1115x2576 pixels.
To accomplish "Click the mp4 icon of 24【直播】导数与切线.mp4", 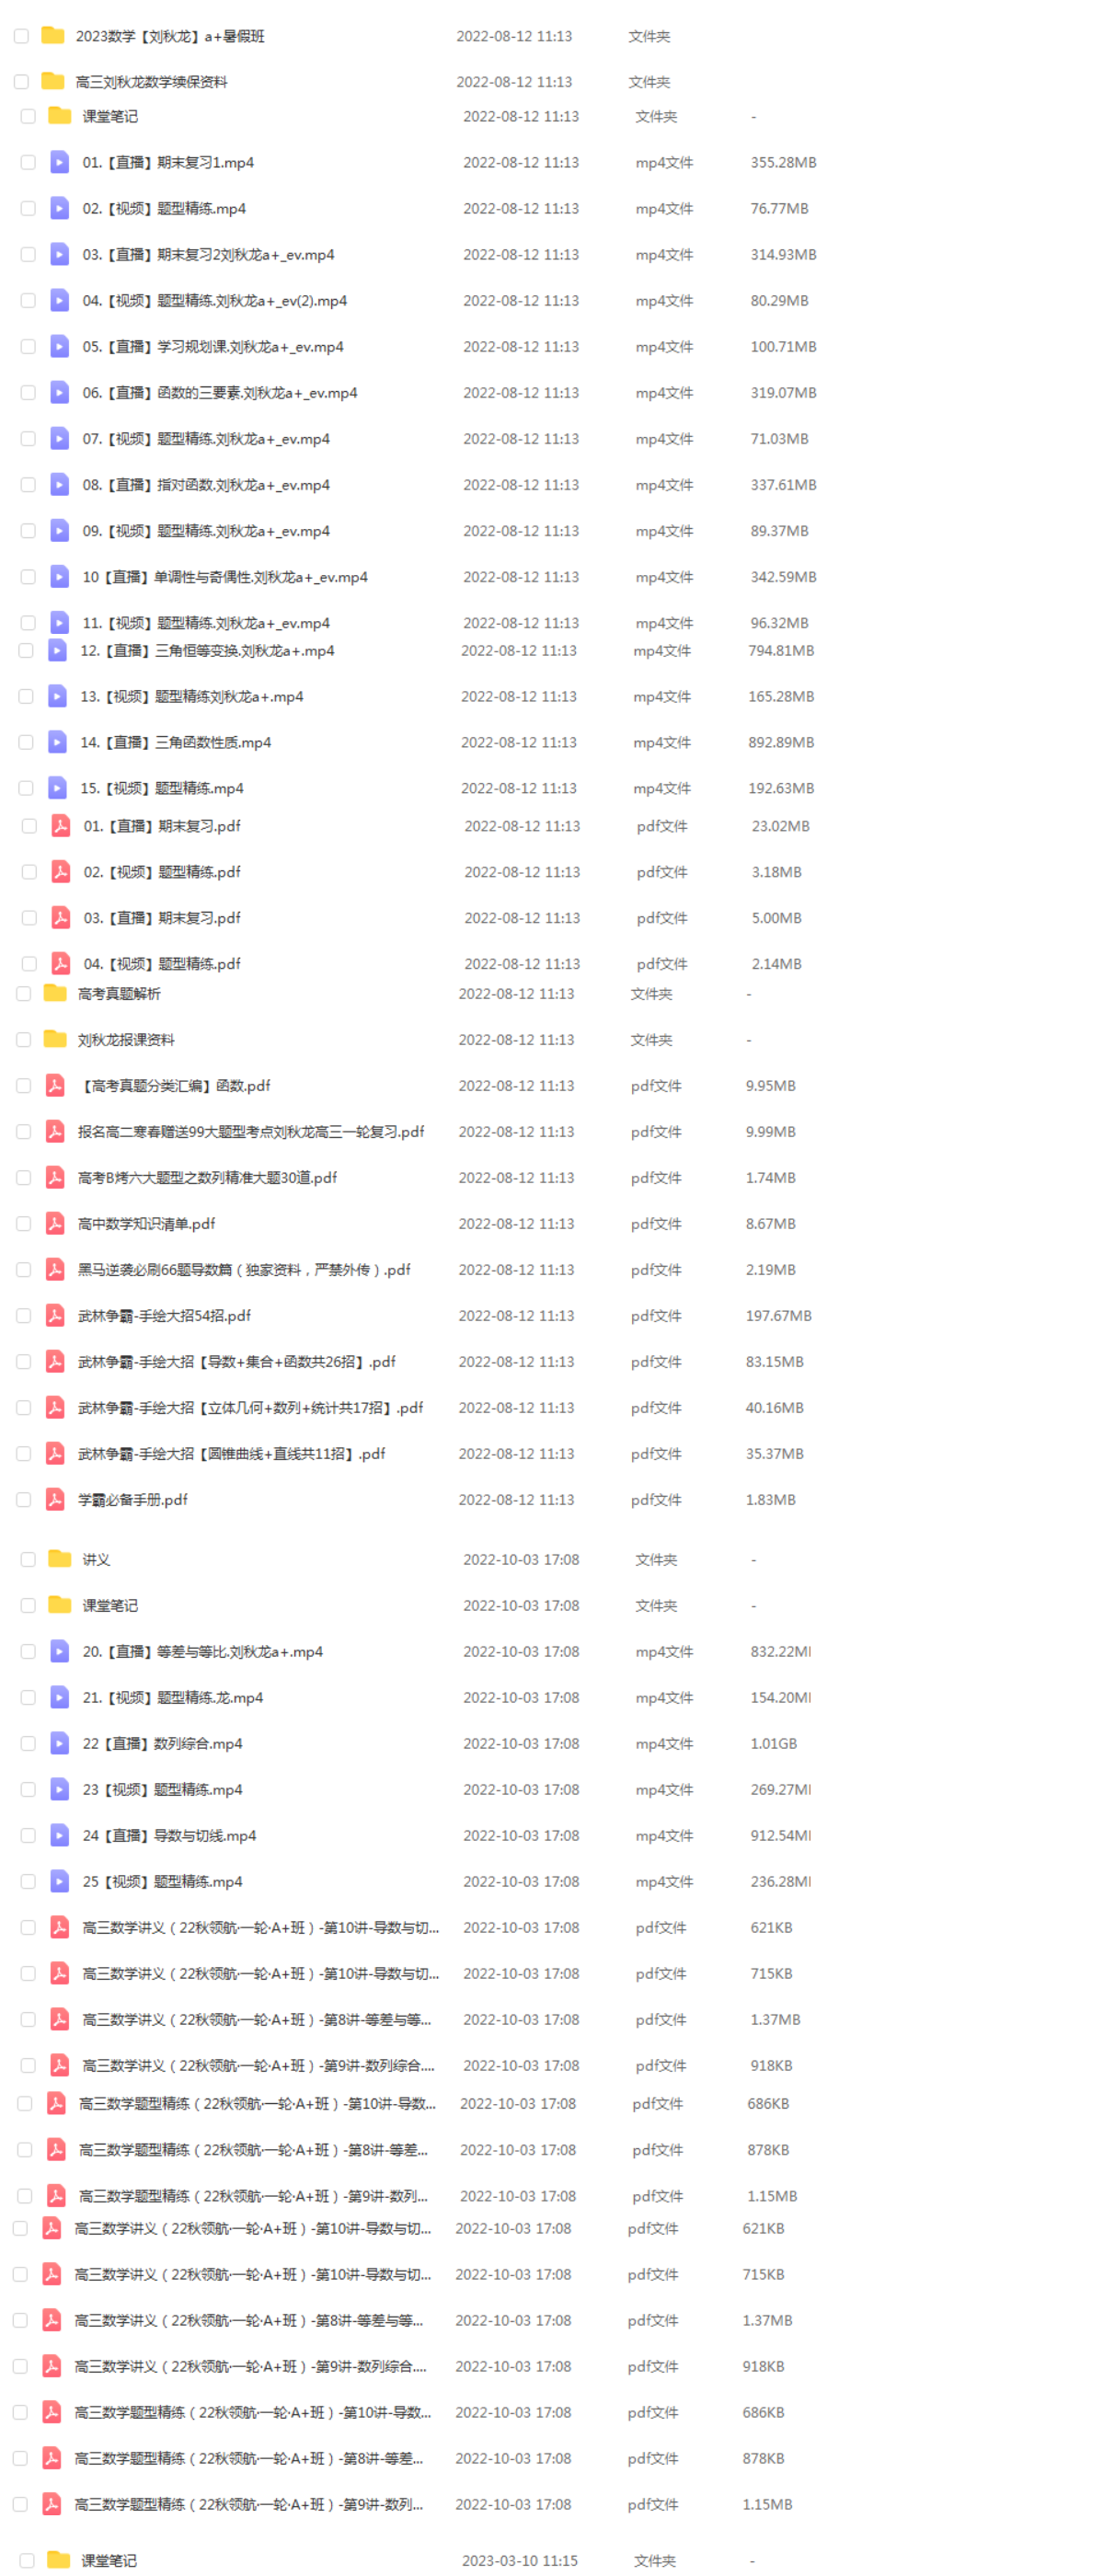I will (x=60, y=1835).
